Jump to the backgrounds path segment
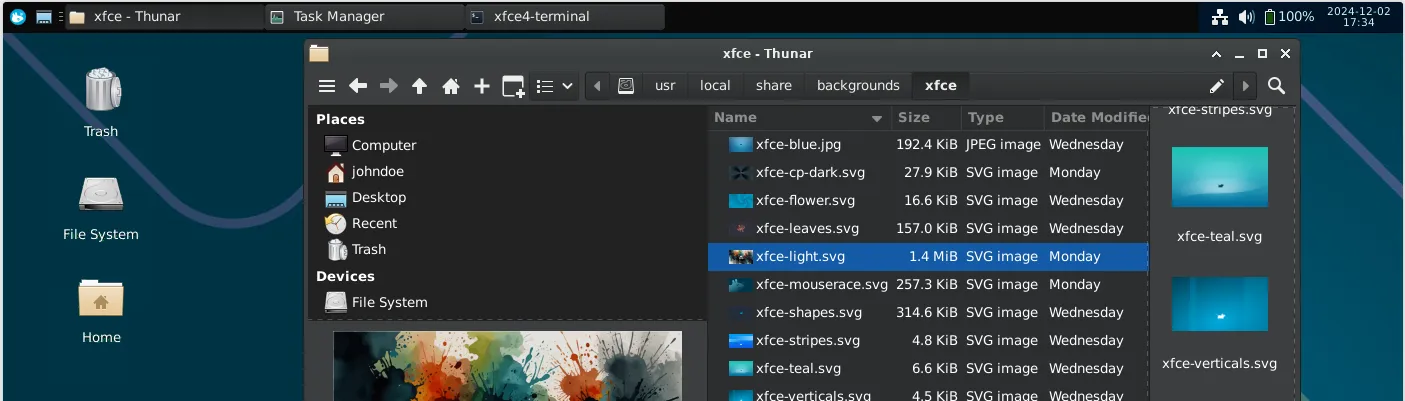This screenshot has width=1405, height=401. [858, 86]
